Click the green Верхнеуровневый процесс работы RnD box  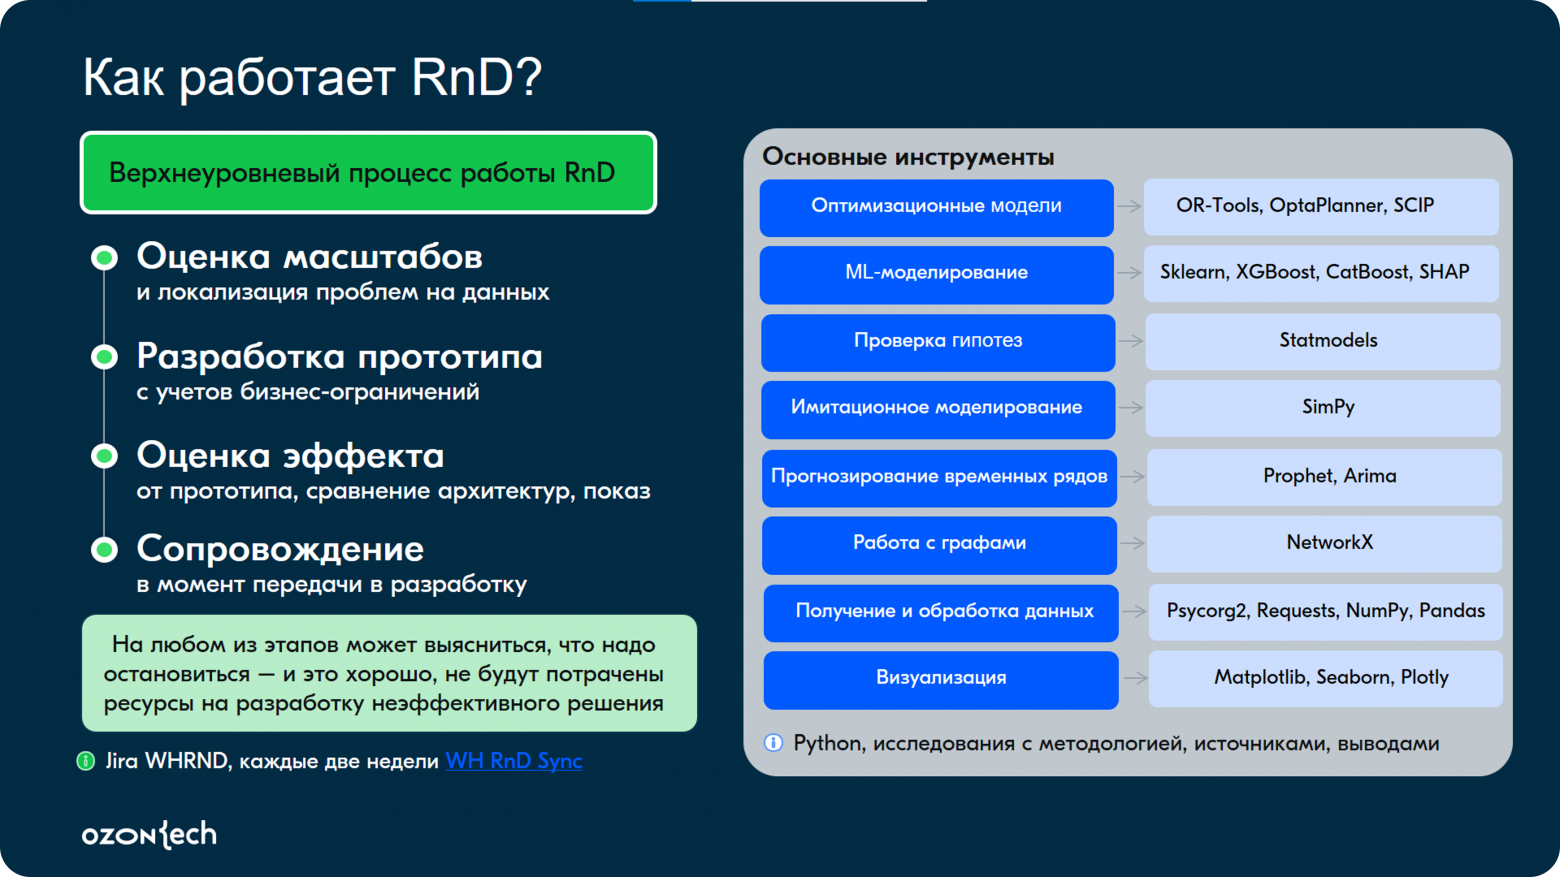pos(368,172)
